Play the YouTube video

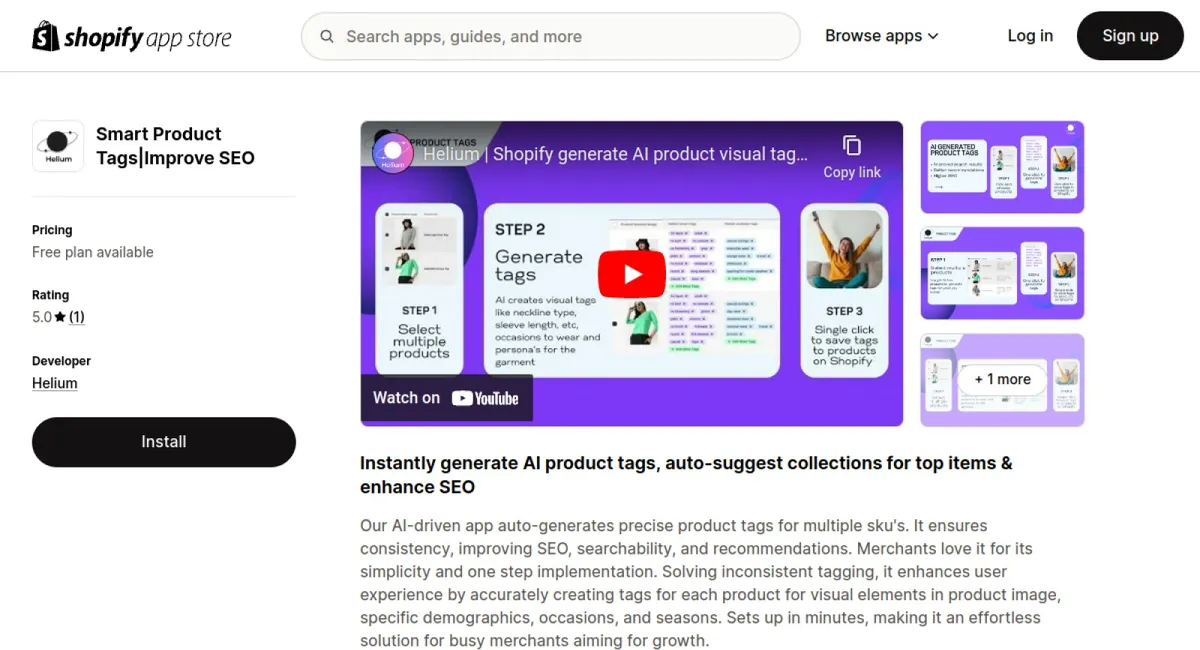pyautogui.click(x=632, y=273)
